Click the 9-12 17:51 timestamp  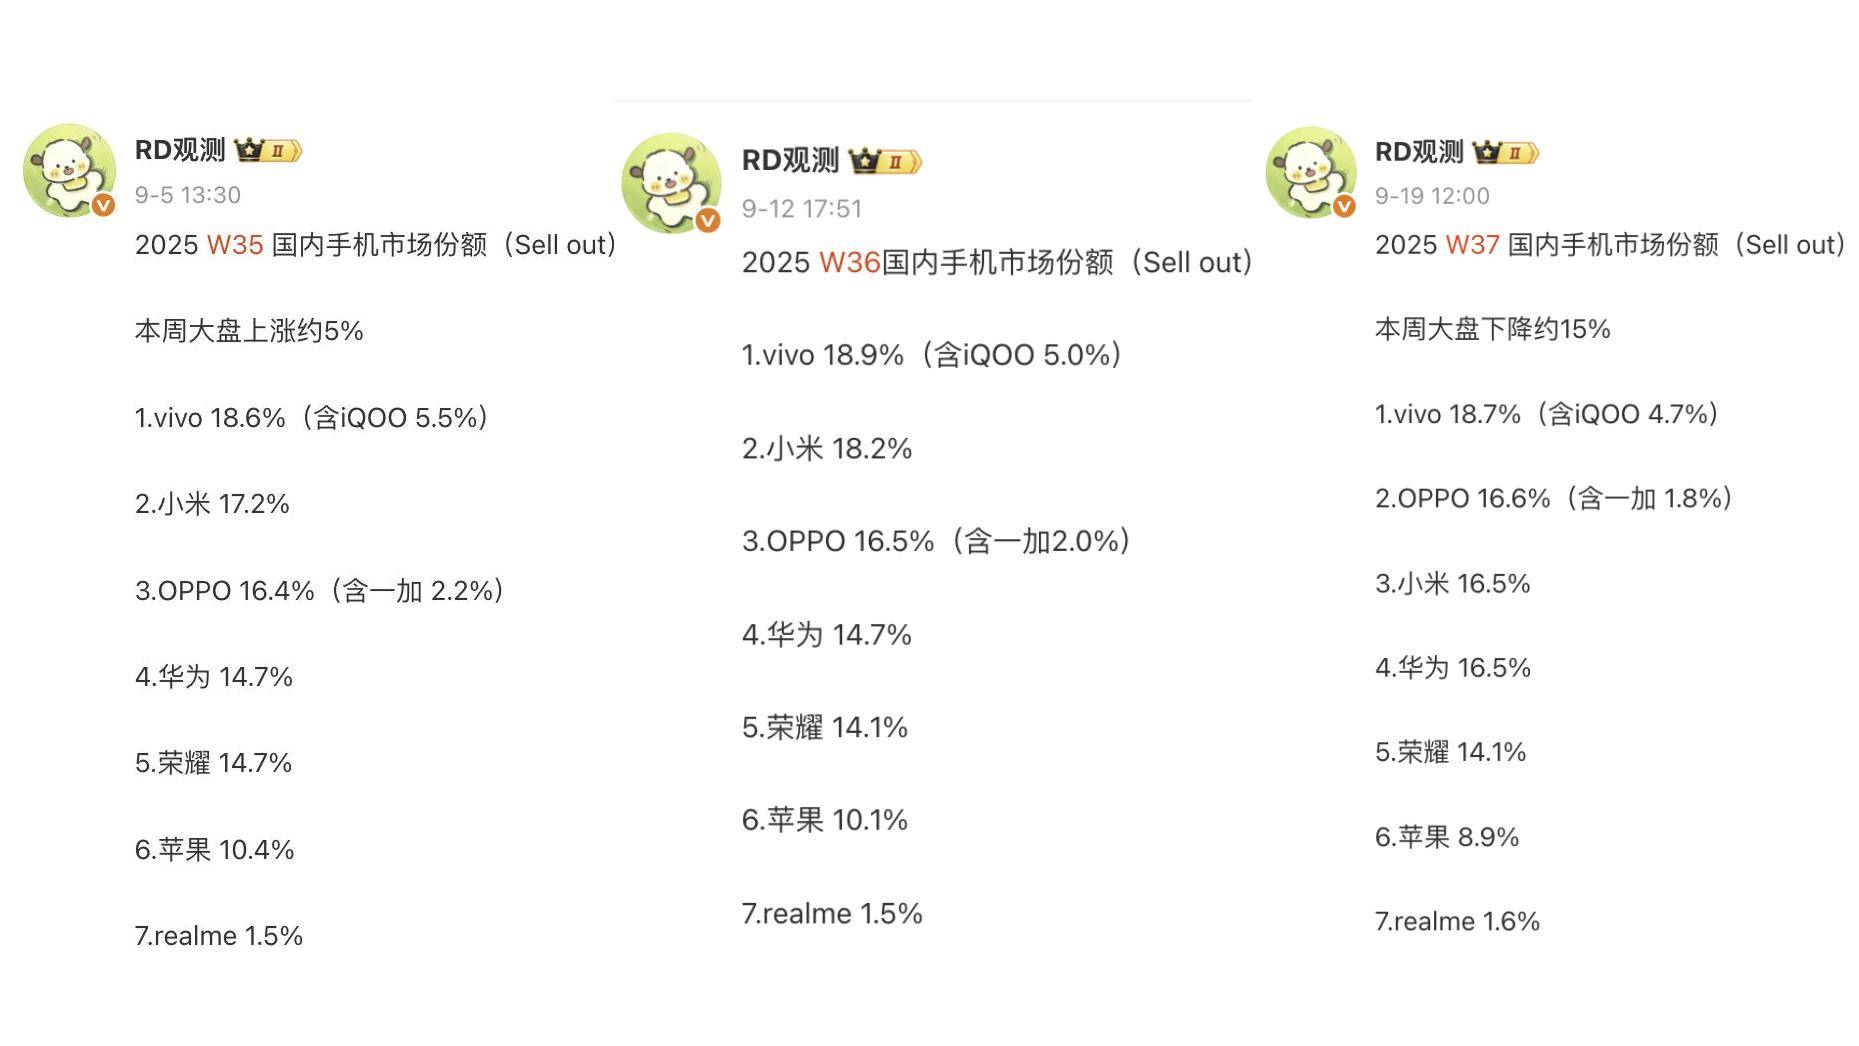(x=801, y=208)
